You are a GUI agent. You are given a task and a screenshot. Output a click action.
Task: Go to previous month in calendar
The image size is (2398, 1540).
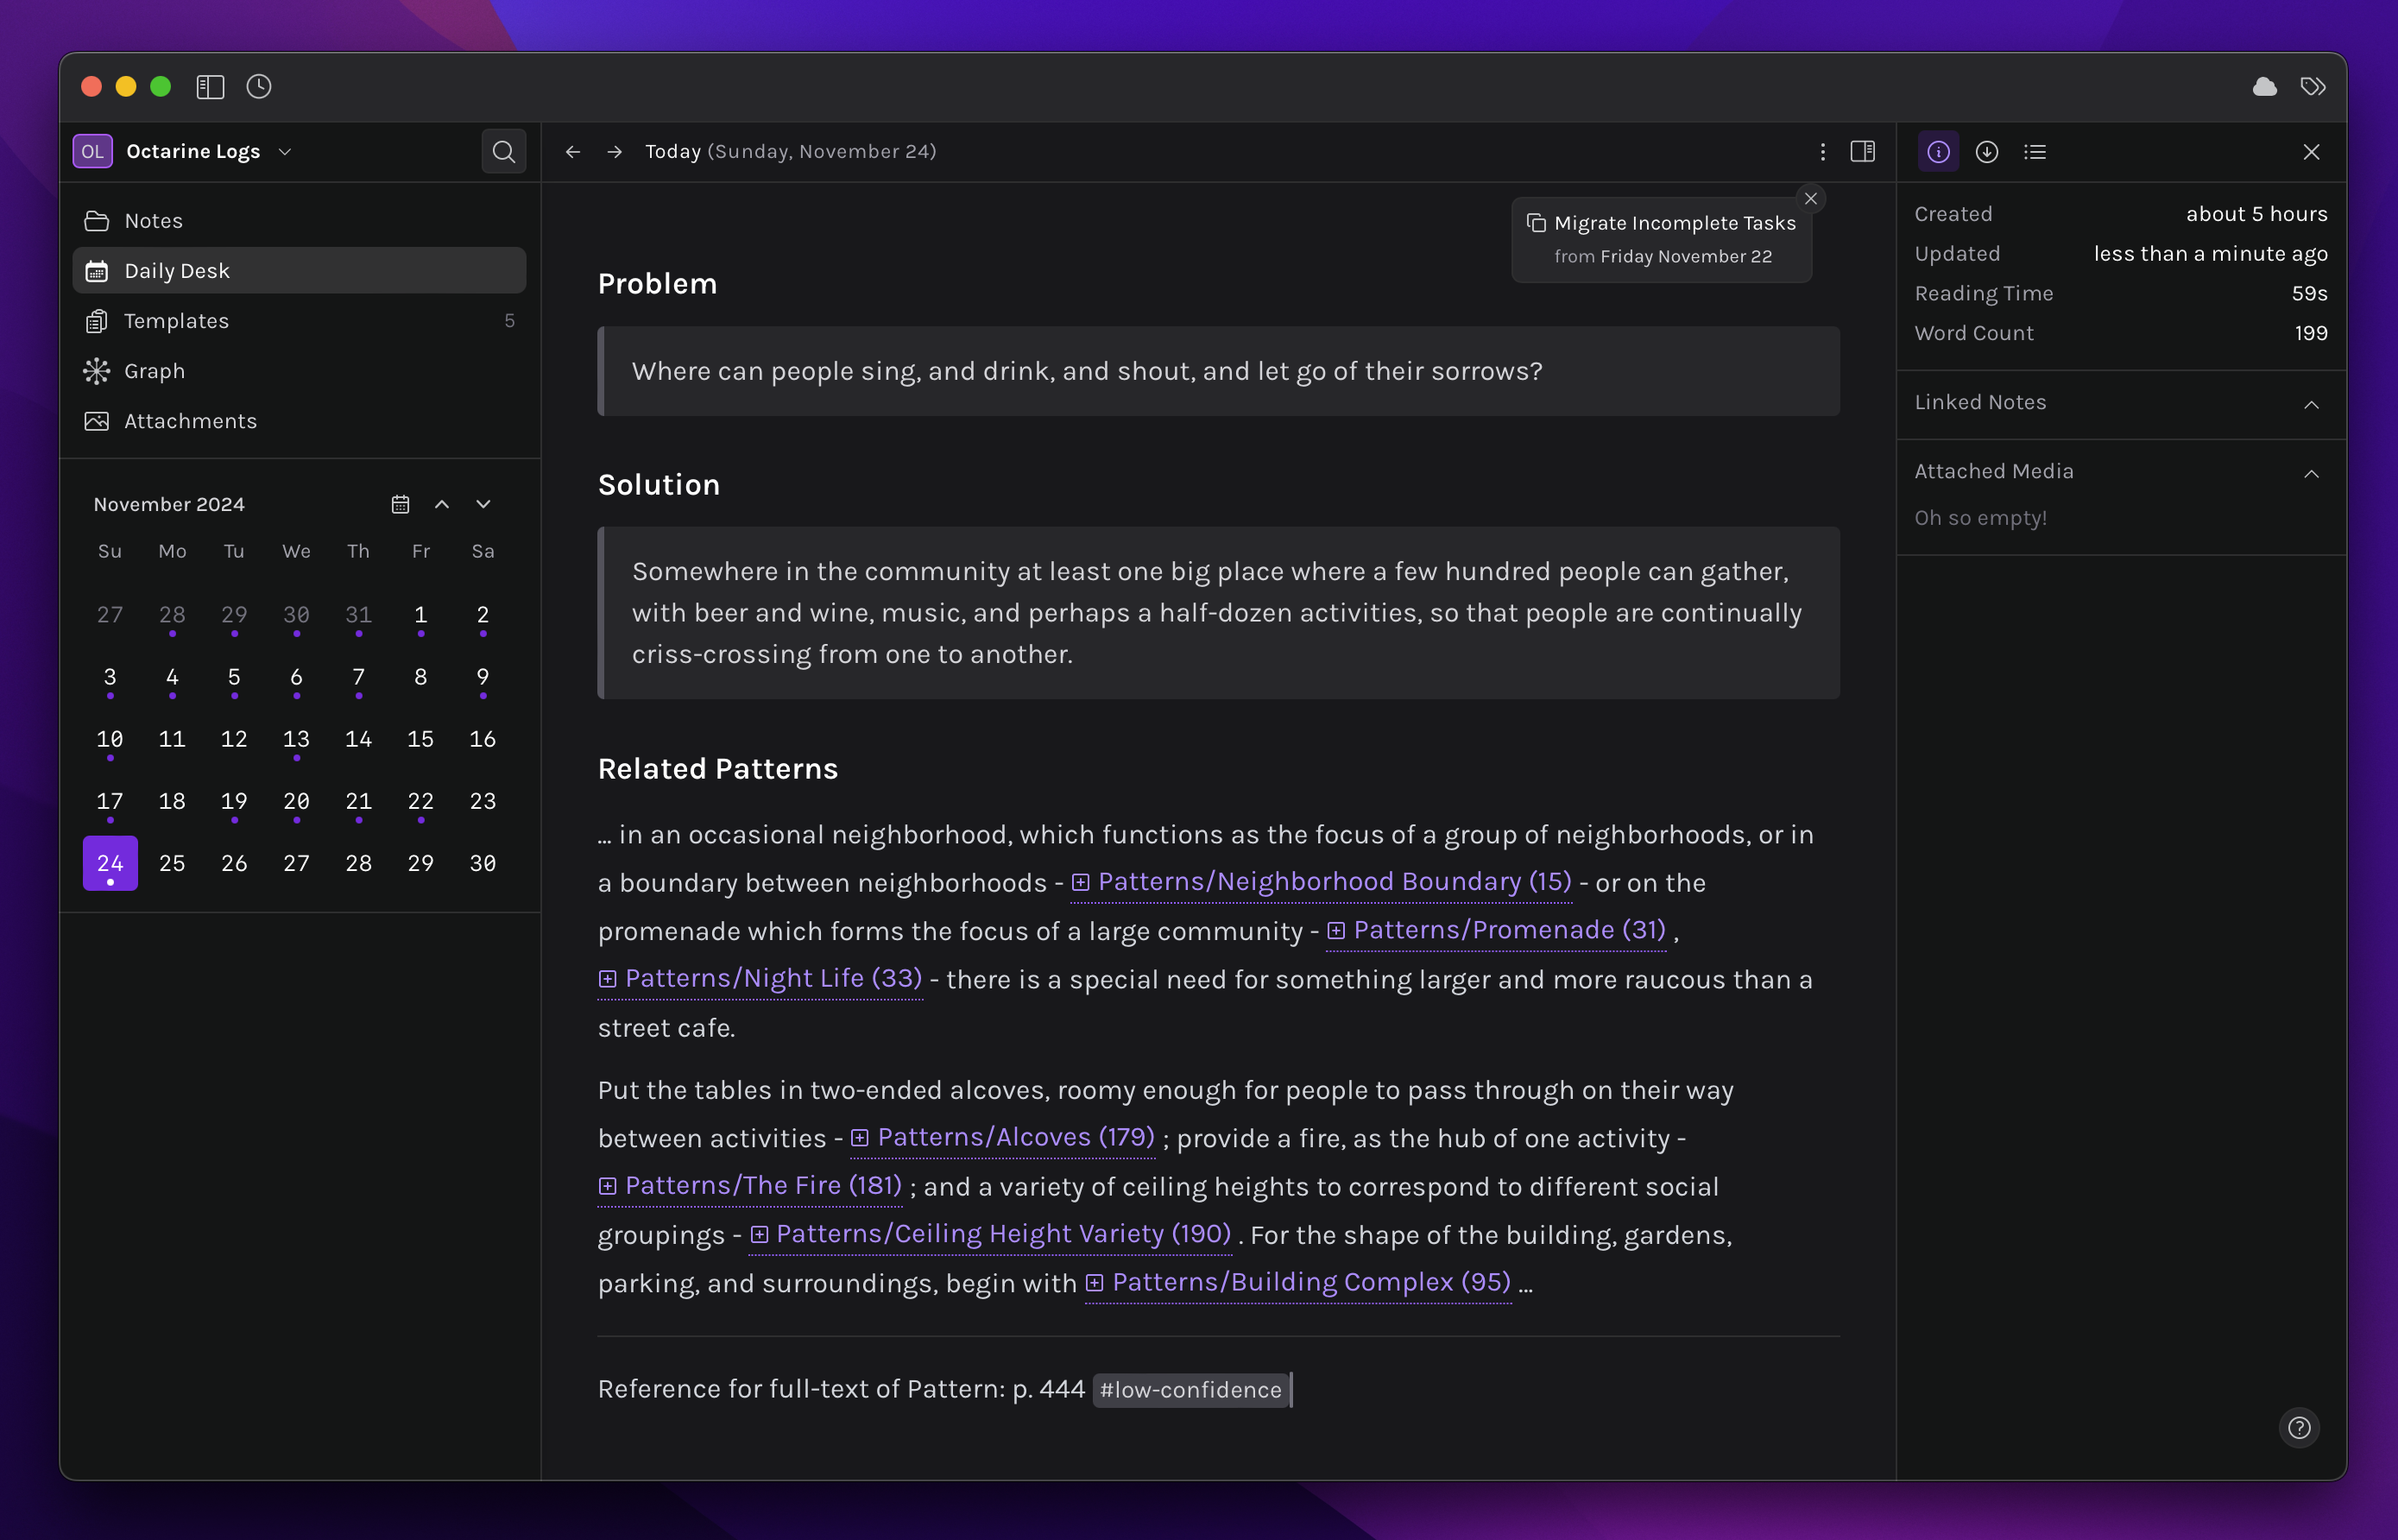click(442, 504)
